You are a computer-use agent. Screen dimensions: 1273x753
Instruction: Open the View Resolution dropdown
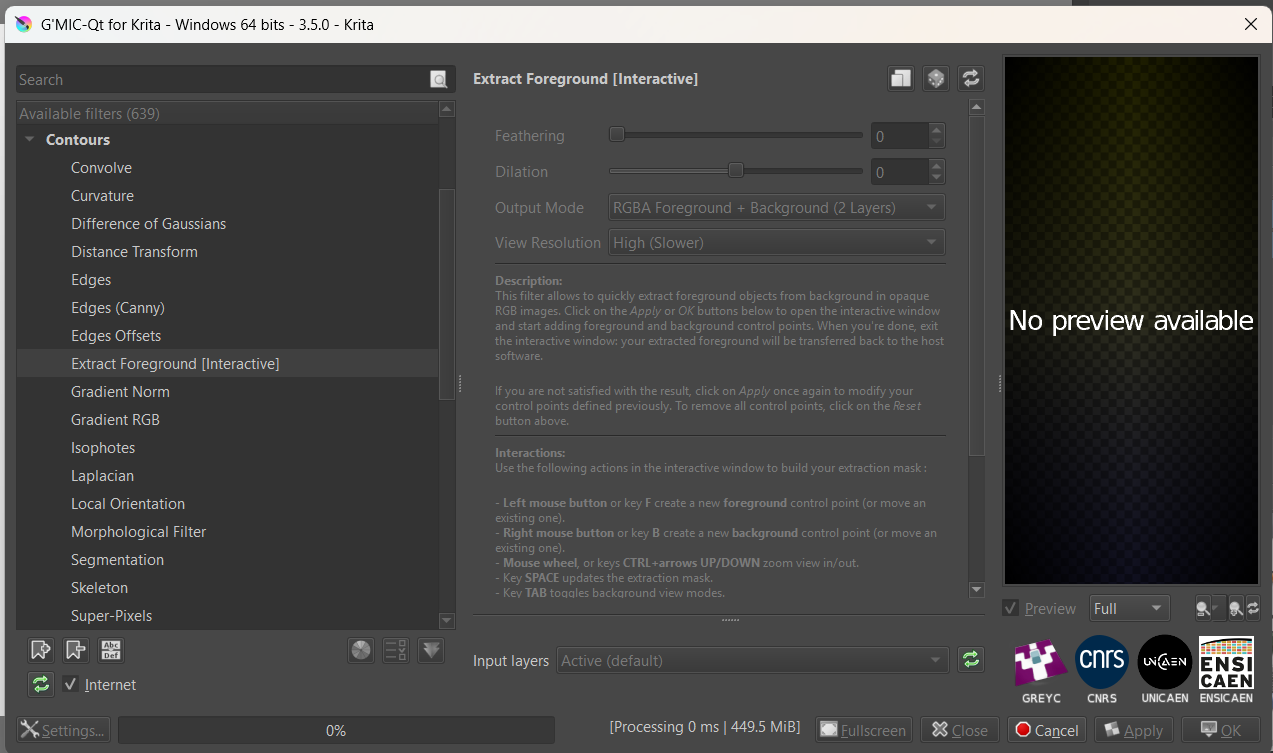point(776,243)
